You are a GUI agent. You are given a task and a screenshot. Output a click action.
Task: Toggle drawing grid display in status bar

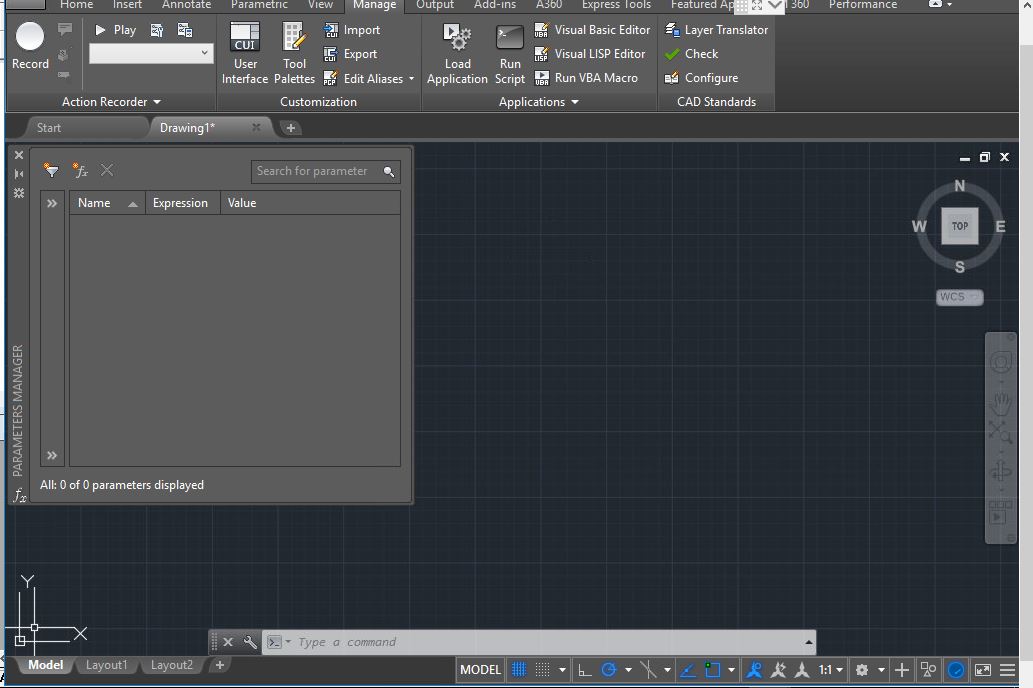519,670
